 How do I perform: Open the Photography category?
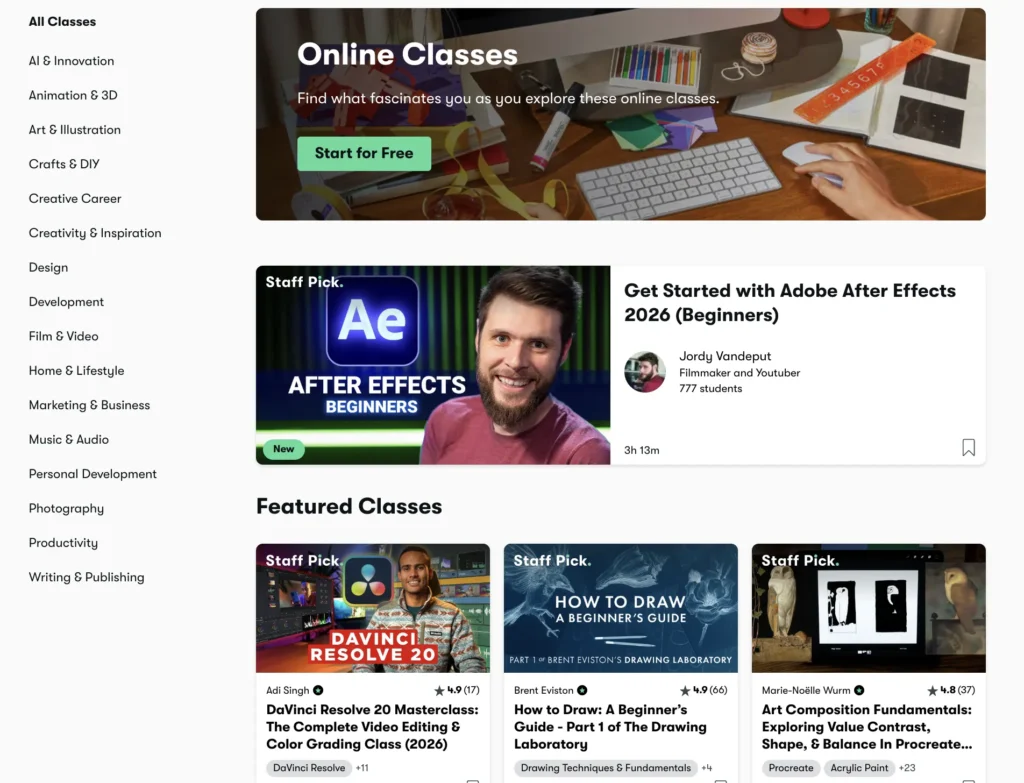(x=66, y=509)
